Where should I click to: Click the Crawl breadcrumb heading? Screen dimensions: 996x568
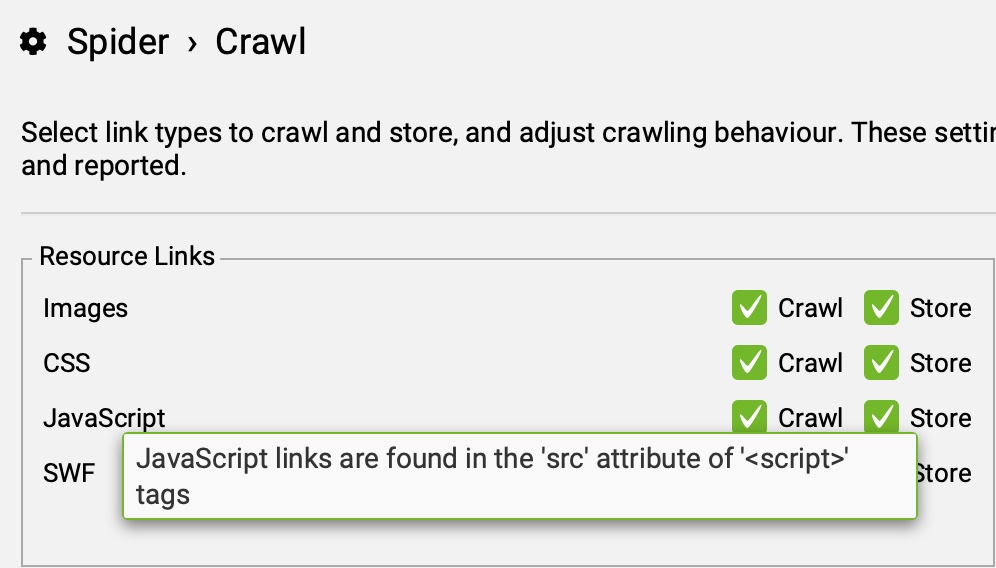pos(261,42)
